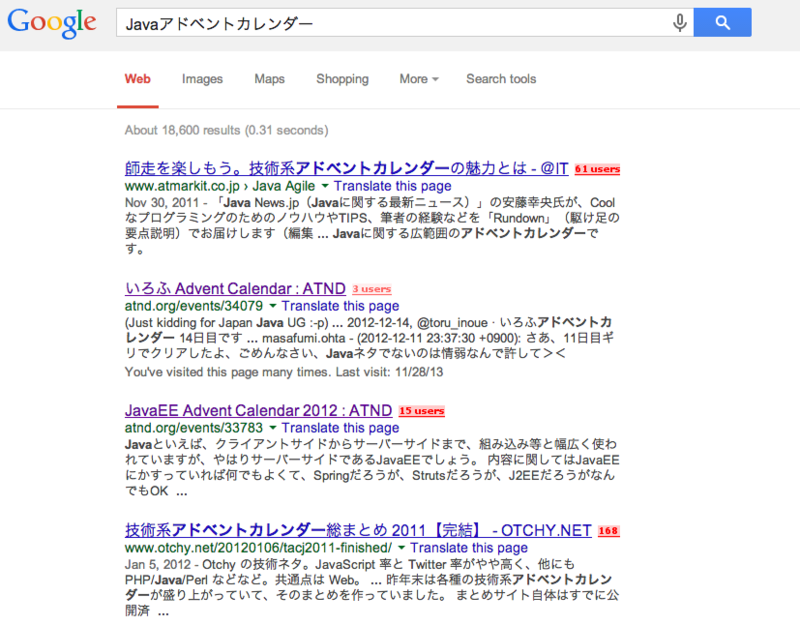This screenshot has width=800, height=625.
Task: Expand dropdown arrow next to www.atmarkit.co.jp
Action: tap(324, 186)
